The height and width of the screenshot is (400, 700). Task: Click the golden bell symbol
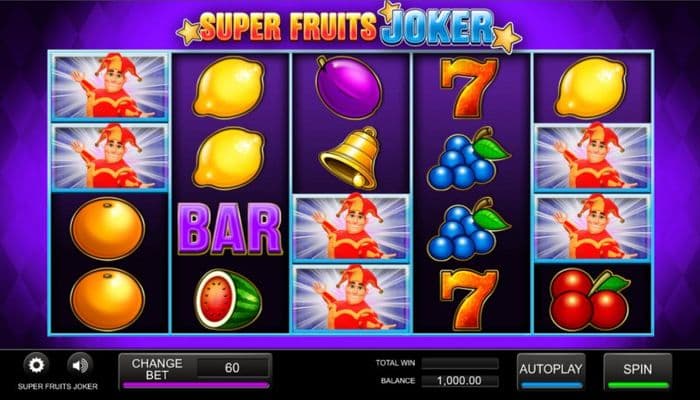350,158
